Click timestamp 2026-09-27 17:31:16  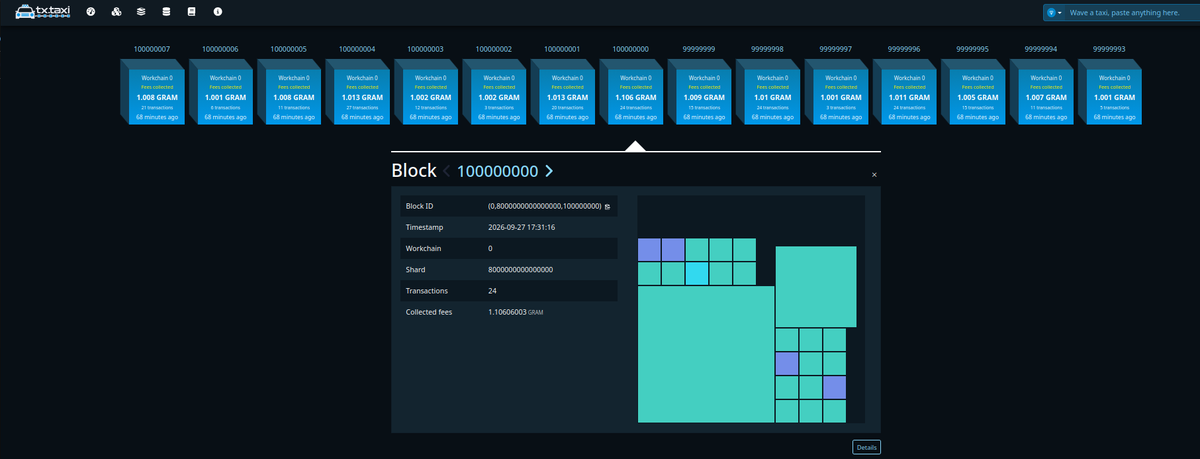coord(521,227)
